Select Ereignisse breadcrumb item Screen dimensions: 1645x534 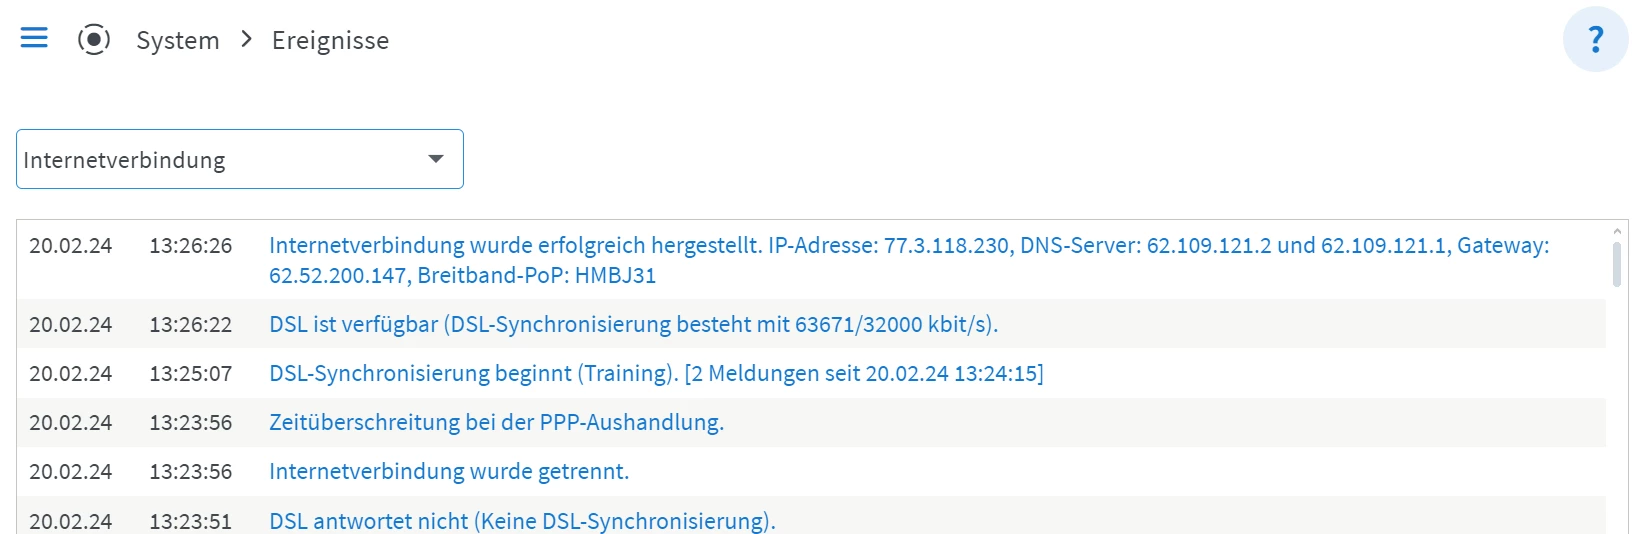point(330,40)
